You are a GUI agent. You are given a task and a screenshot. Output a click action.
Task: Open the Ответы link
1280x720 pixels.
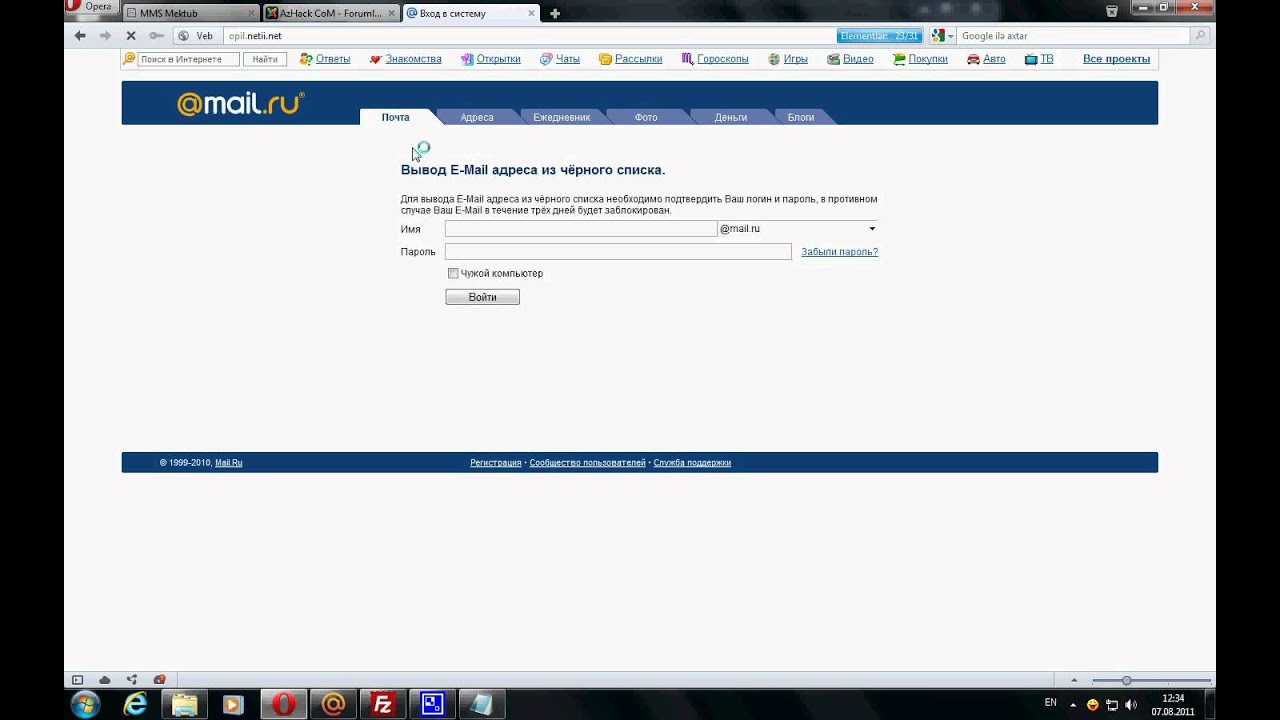[x=332, y=59]
